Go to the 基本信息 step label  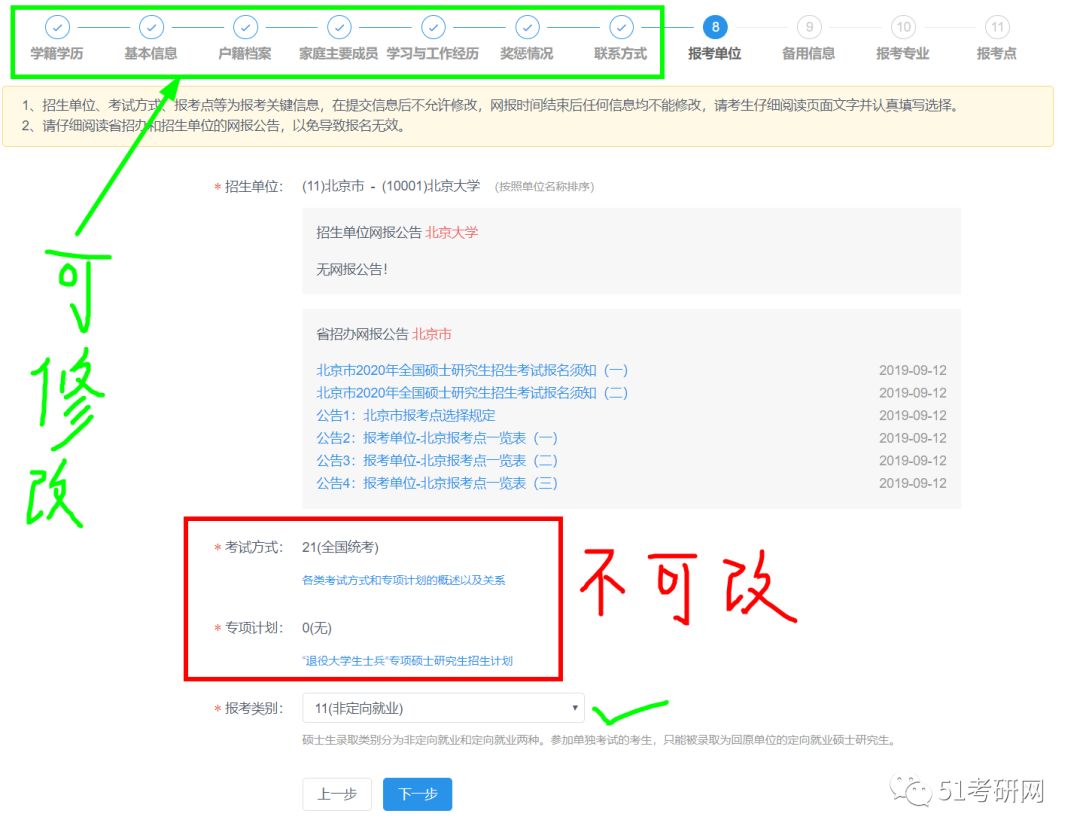pos(151,54)
